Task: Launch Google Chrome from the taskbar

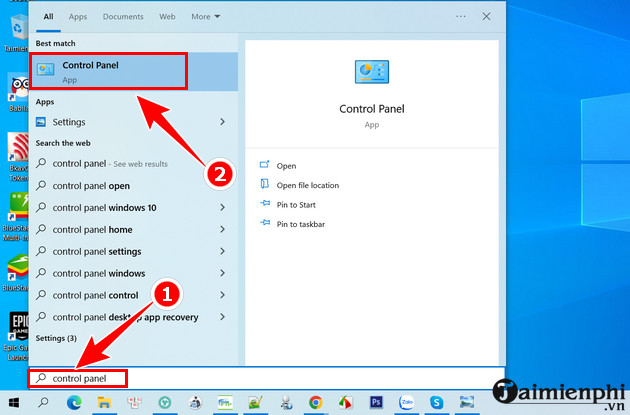Action: tap(316, 402)
